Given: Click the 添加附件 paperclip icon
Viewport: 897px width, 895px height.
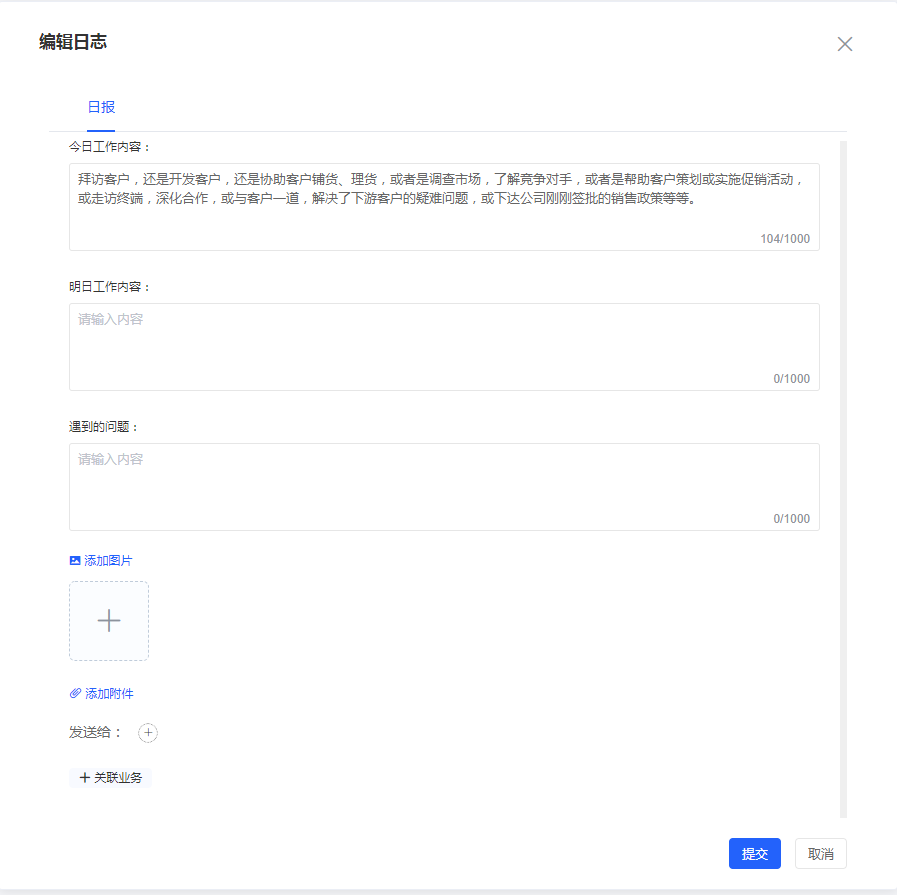Looking at the screenshot, I should (x=75, y=693).
